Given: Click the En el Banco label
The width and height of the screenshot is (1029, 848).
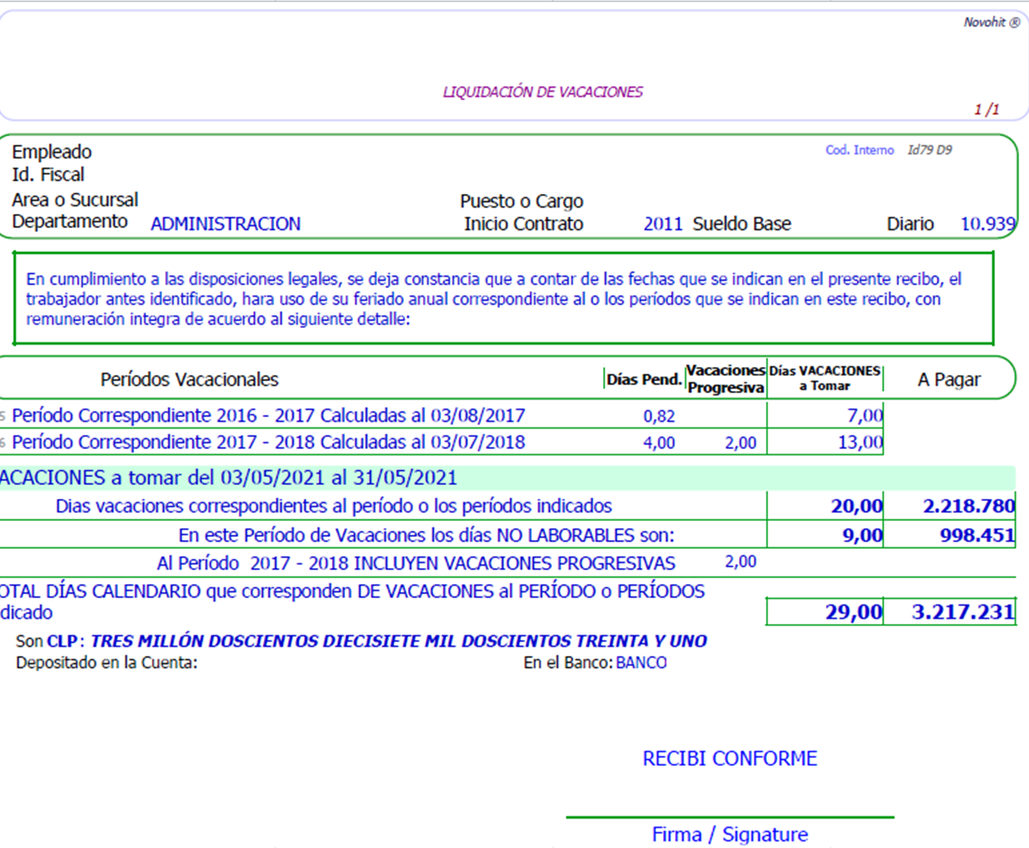Looking at the screenshot, I should point(568,663).
